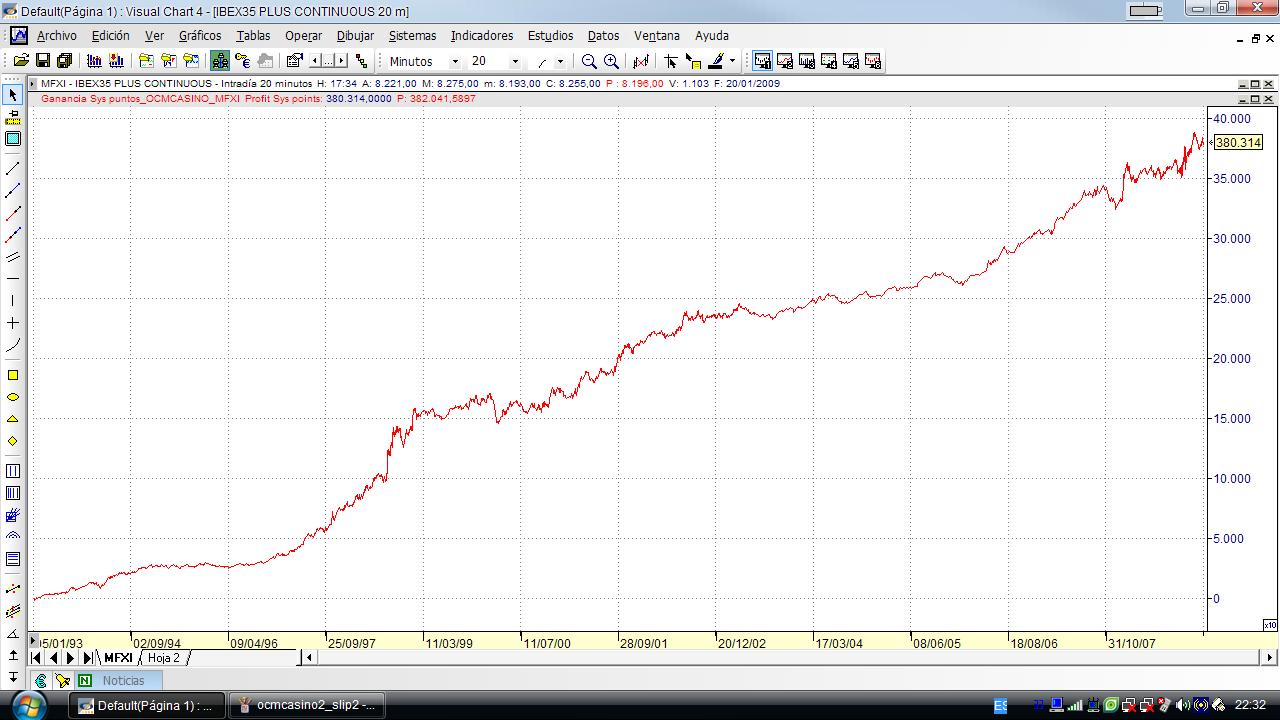Switch to the Hoja 2 sheet tab
Viewport: 1280px width, 720px height.
click(164, 658)
